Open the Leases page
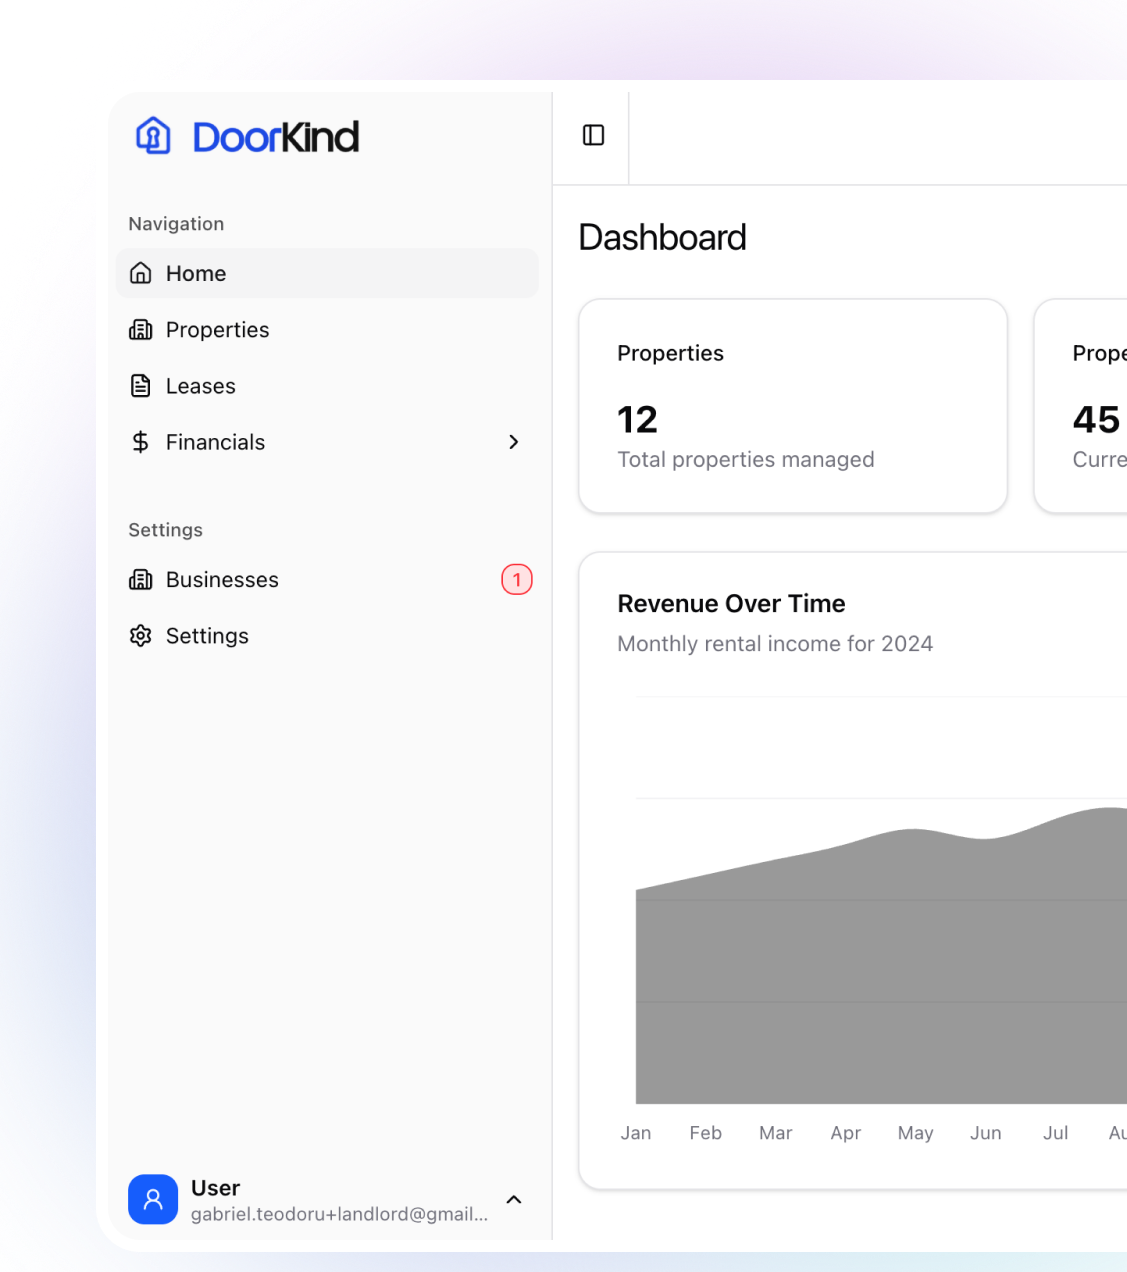 [x=327, y=385]
